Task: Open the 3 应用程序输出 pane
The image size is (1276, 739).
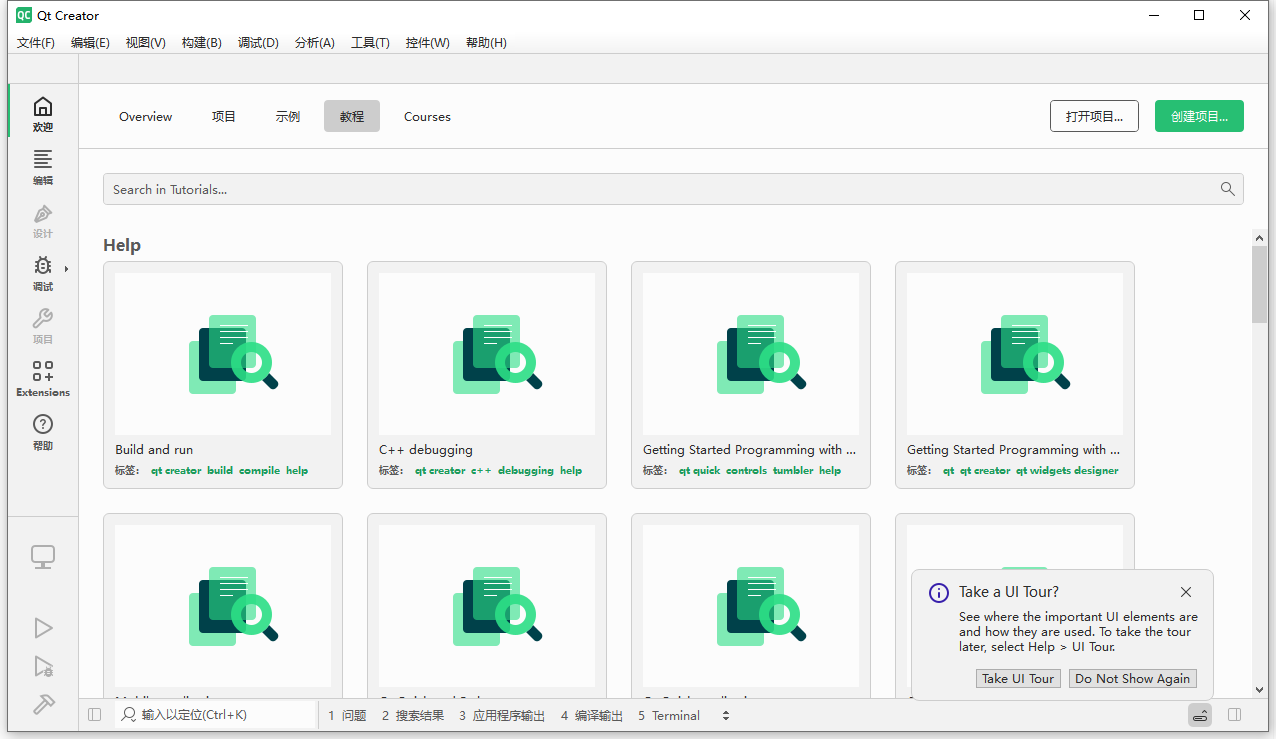Action: pos(502,715)
